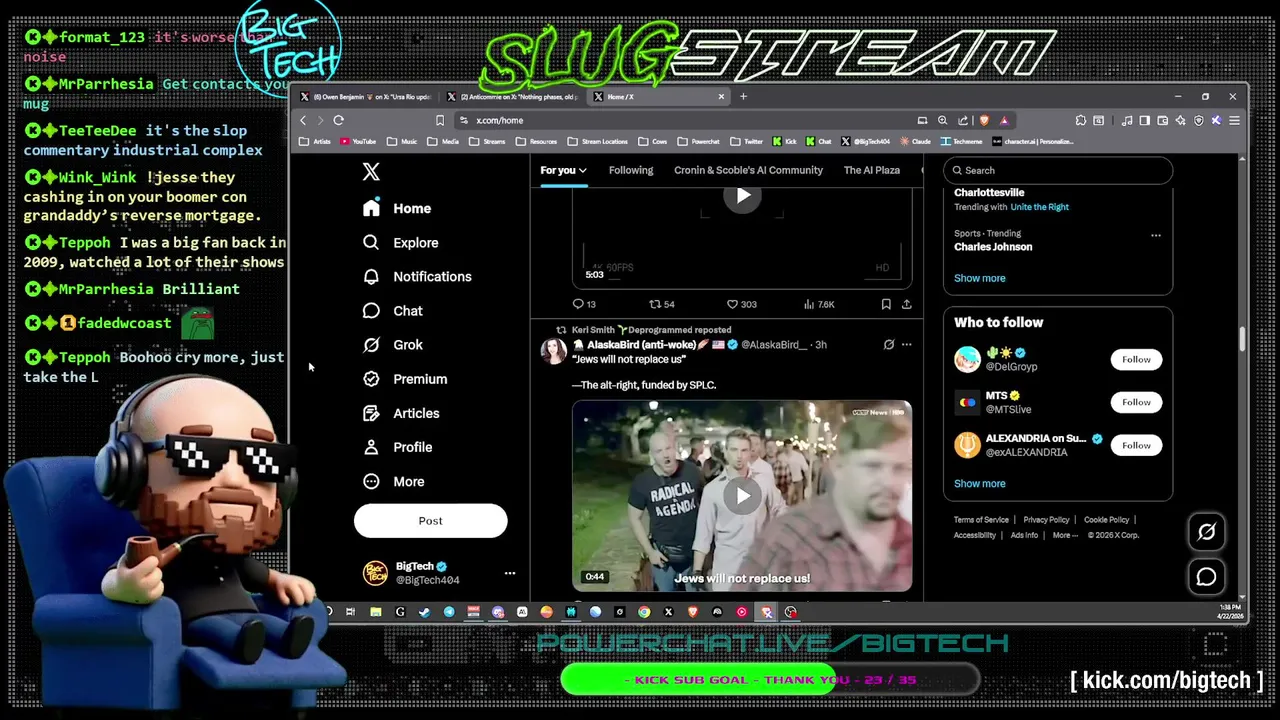Open Profile in the sidebar

pyautogui.click(x=398, y=447)
